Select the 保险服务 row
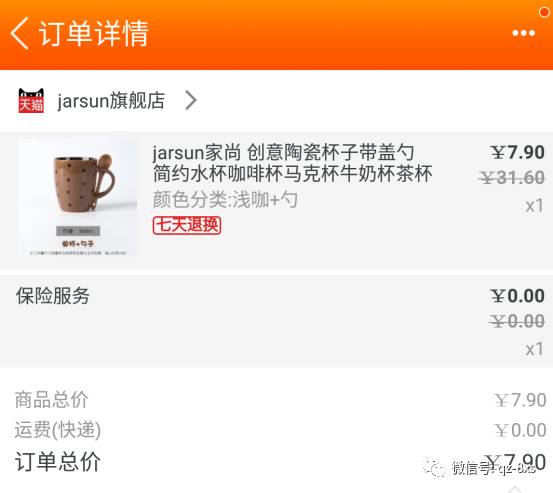Viewport: 553px width, 493px height. pyautogui.click(x=276, y=321)
